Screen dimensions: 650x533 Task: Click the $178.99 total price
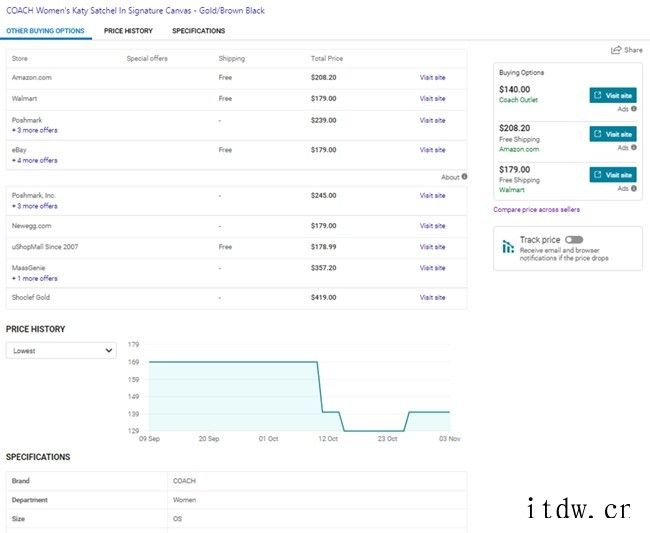click(323, 247)
